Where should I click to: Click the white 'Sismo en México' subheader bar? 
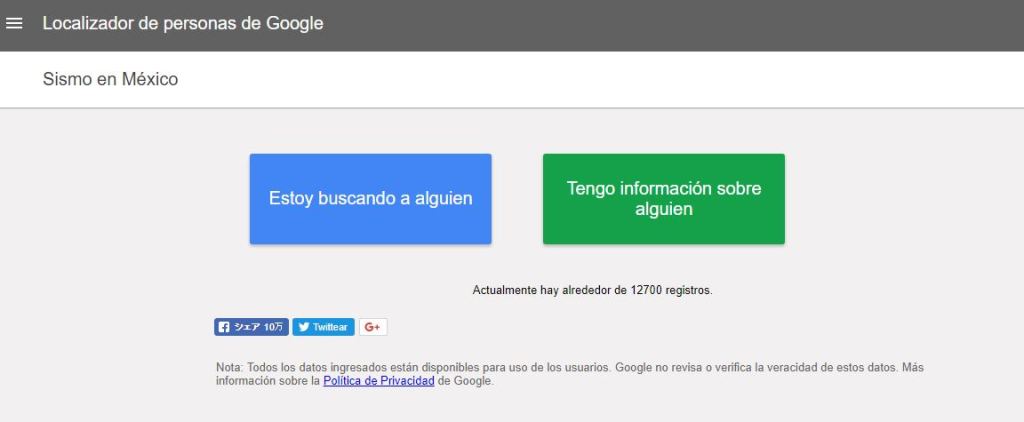point(600,79)
